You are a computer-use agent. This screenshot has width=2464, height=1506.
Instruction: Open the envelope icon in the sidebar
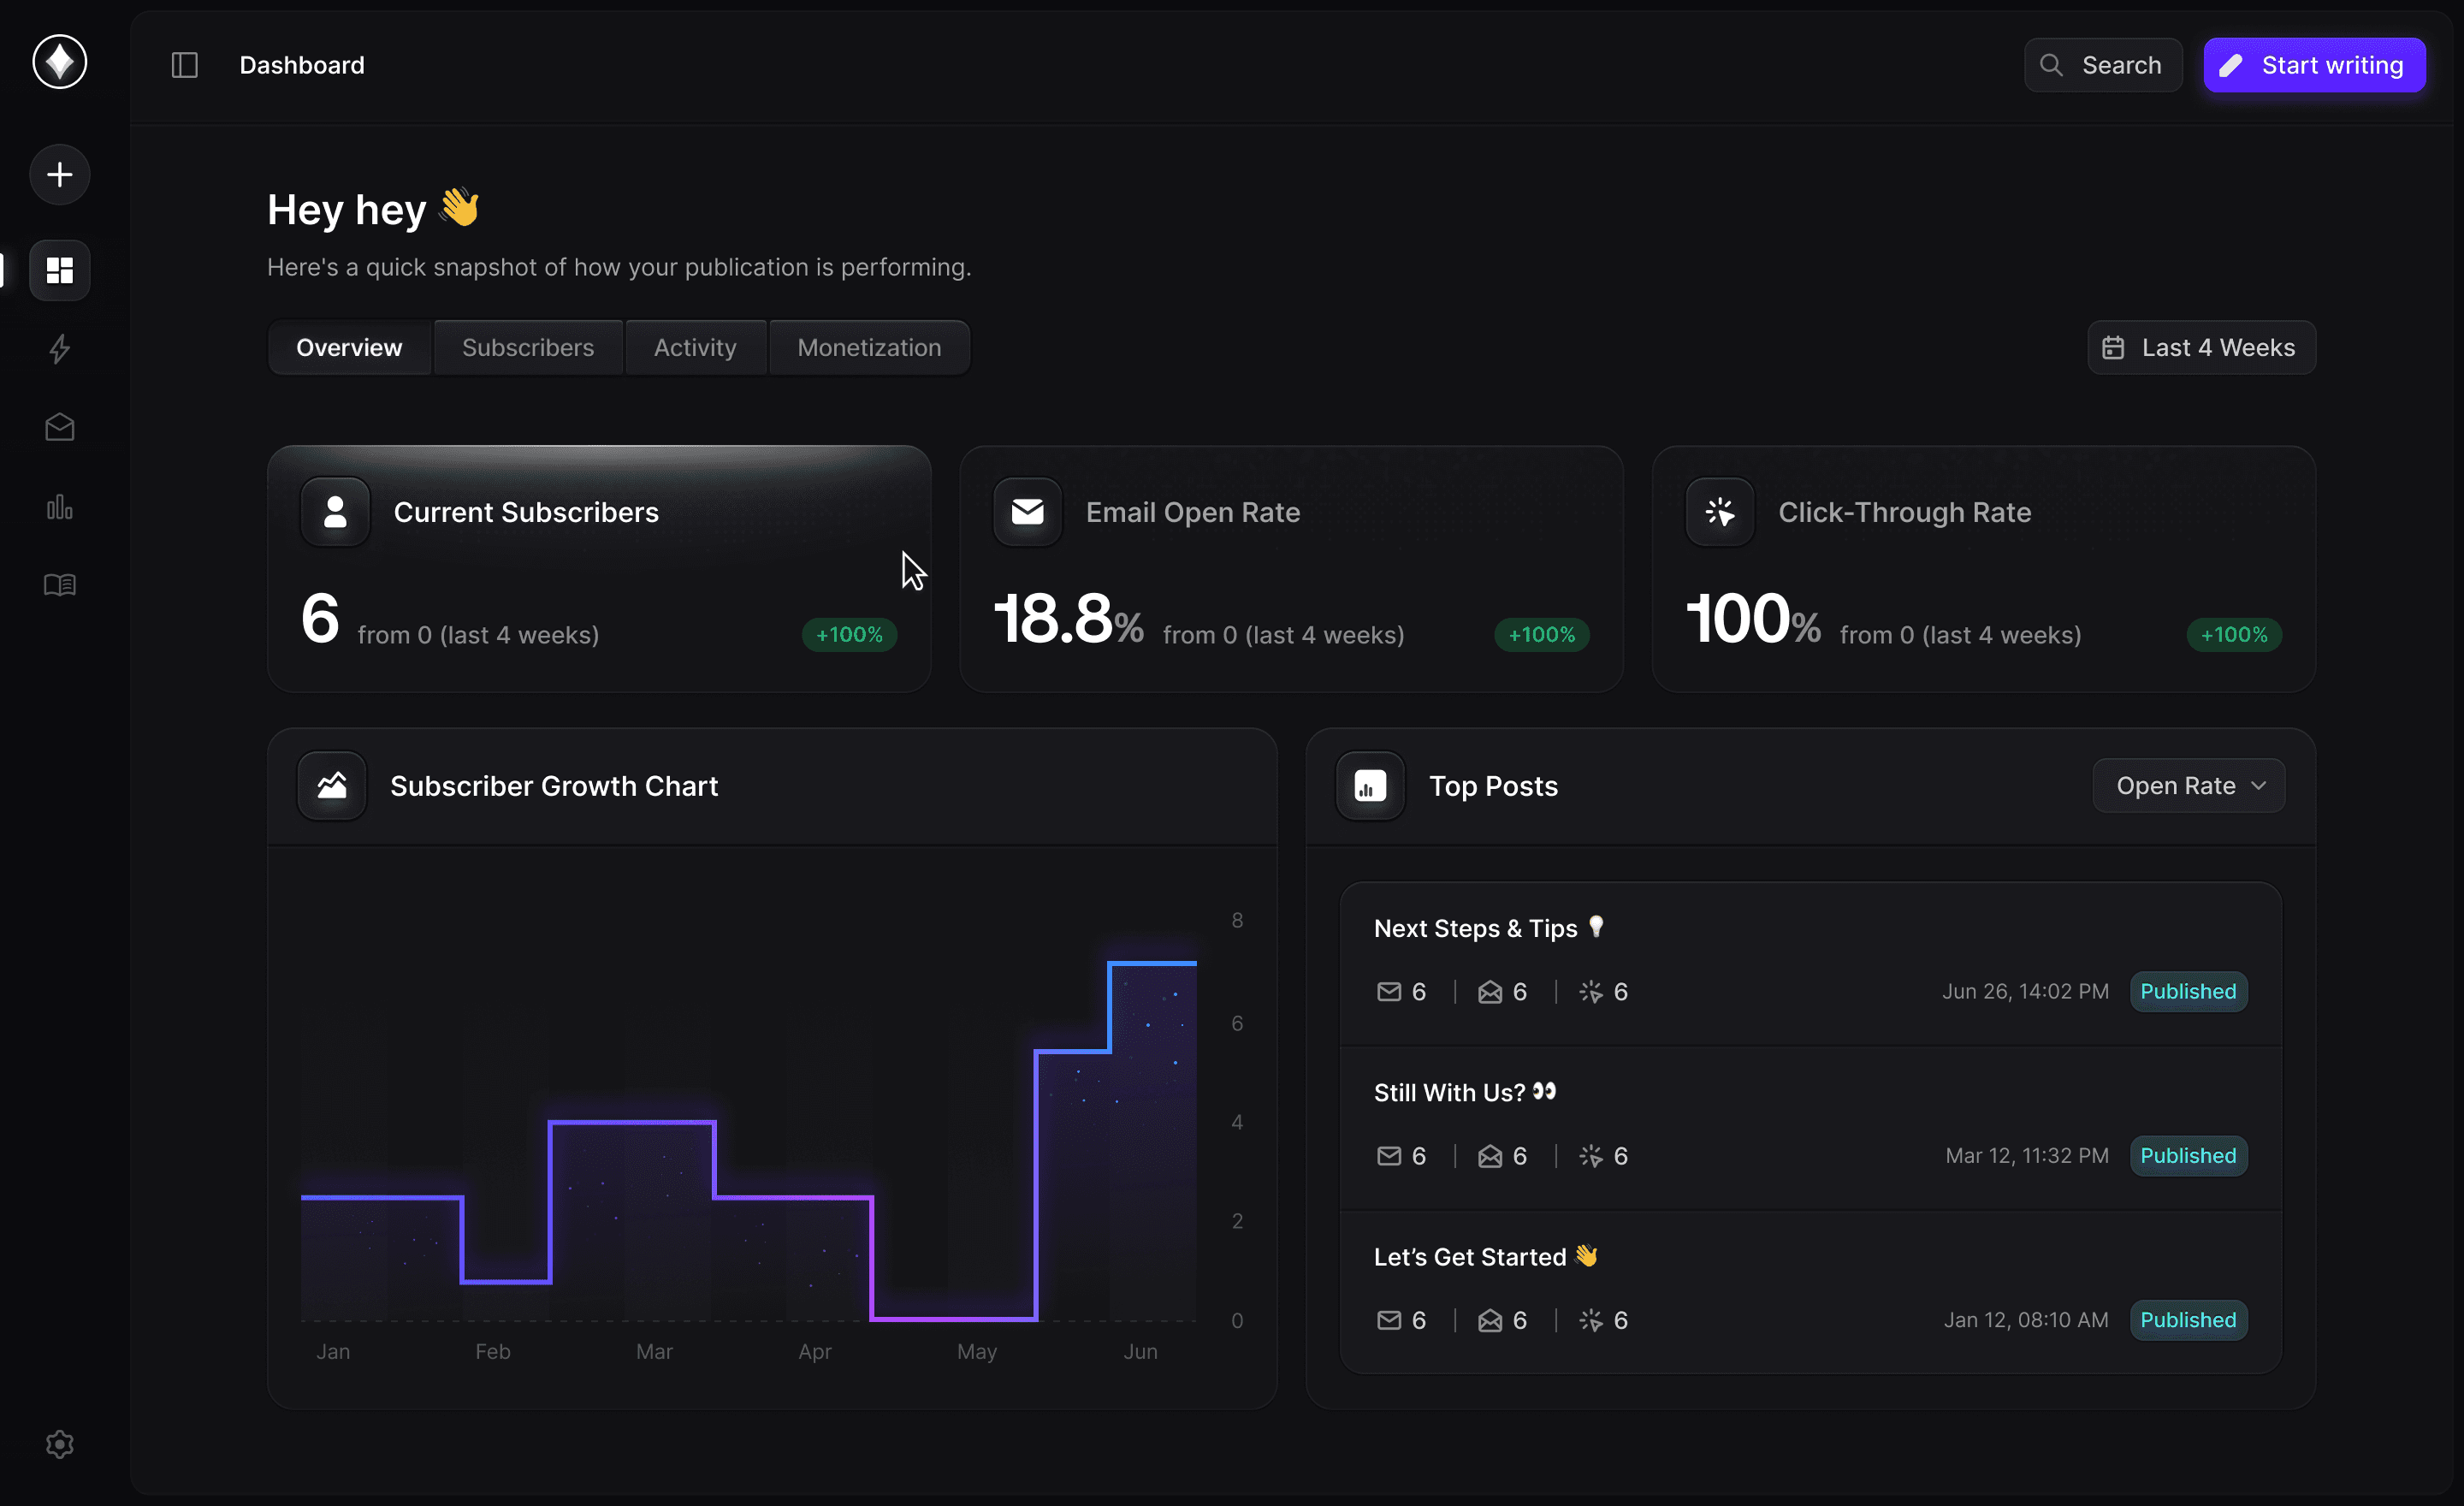click(60, 428)
